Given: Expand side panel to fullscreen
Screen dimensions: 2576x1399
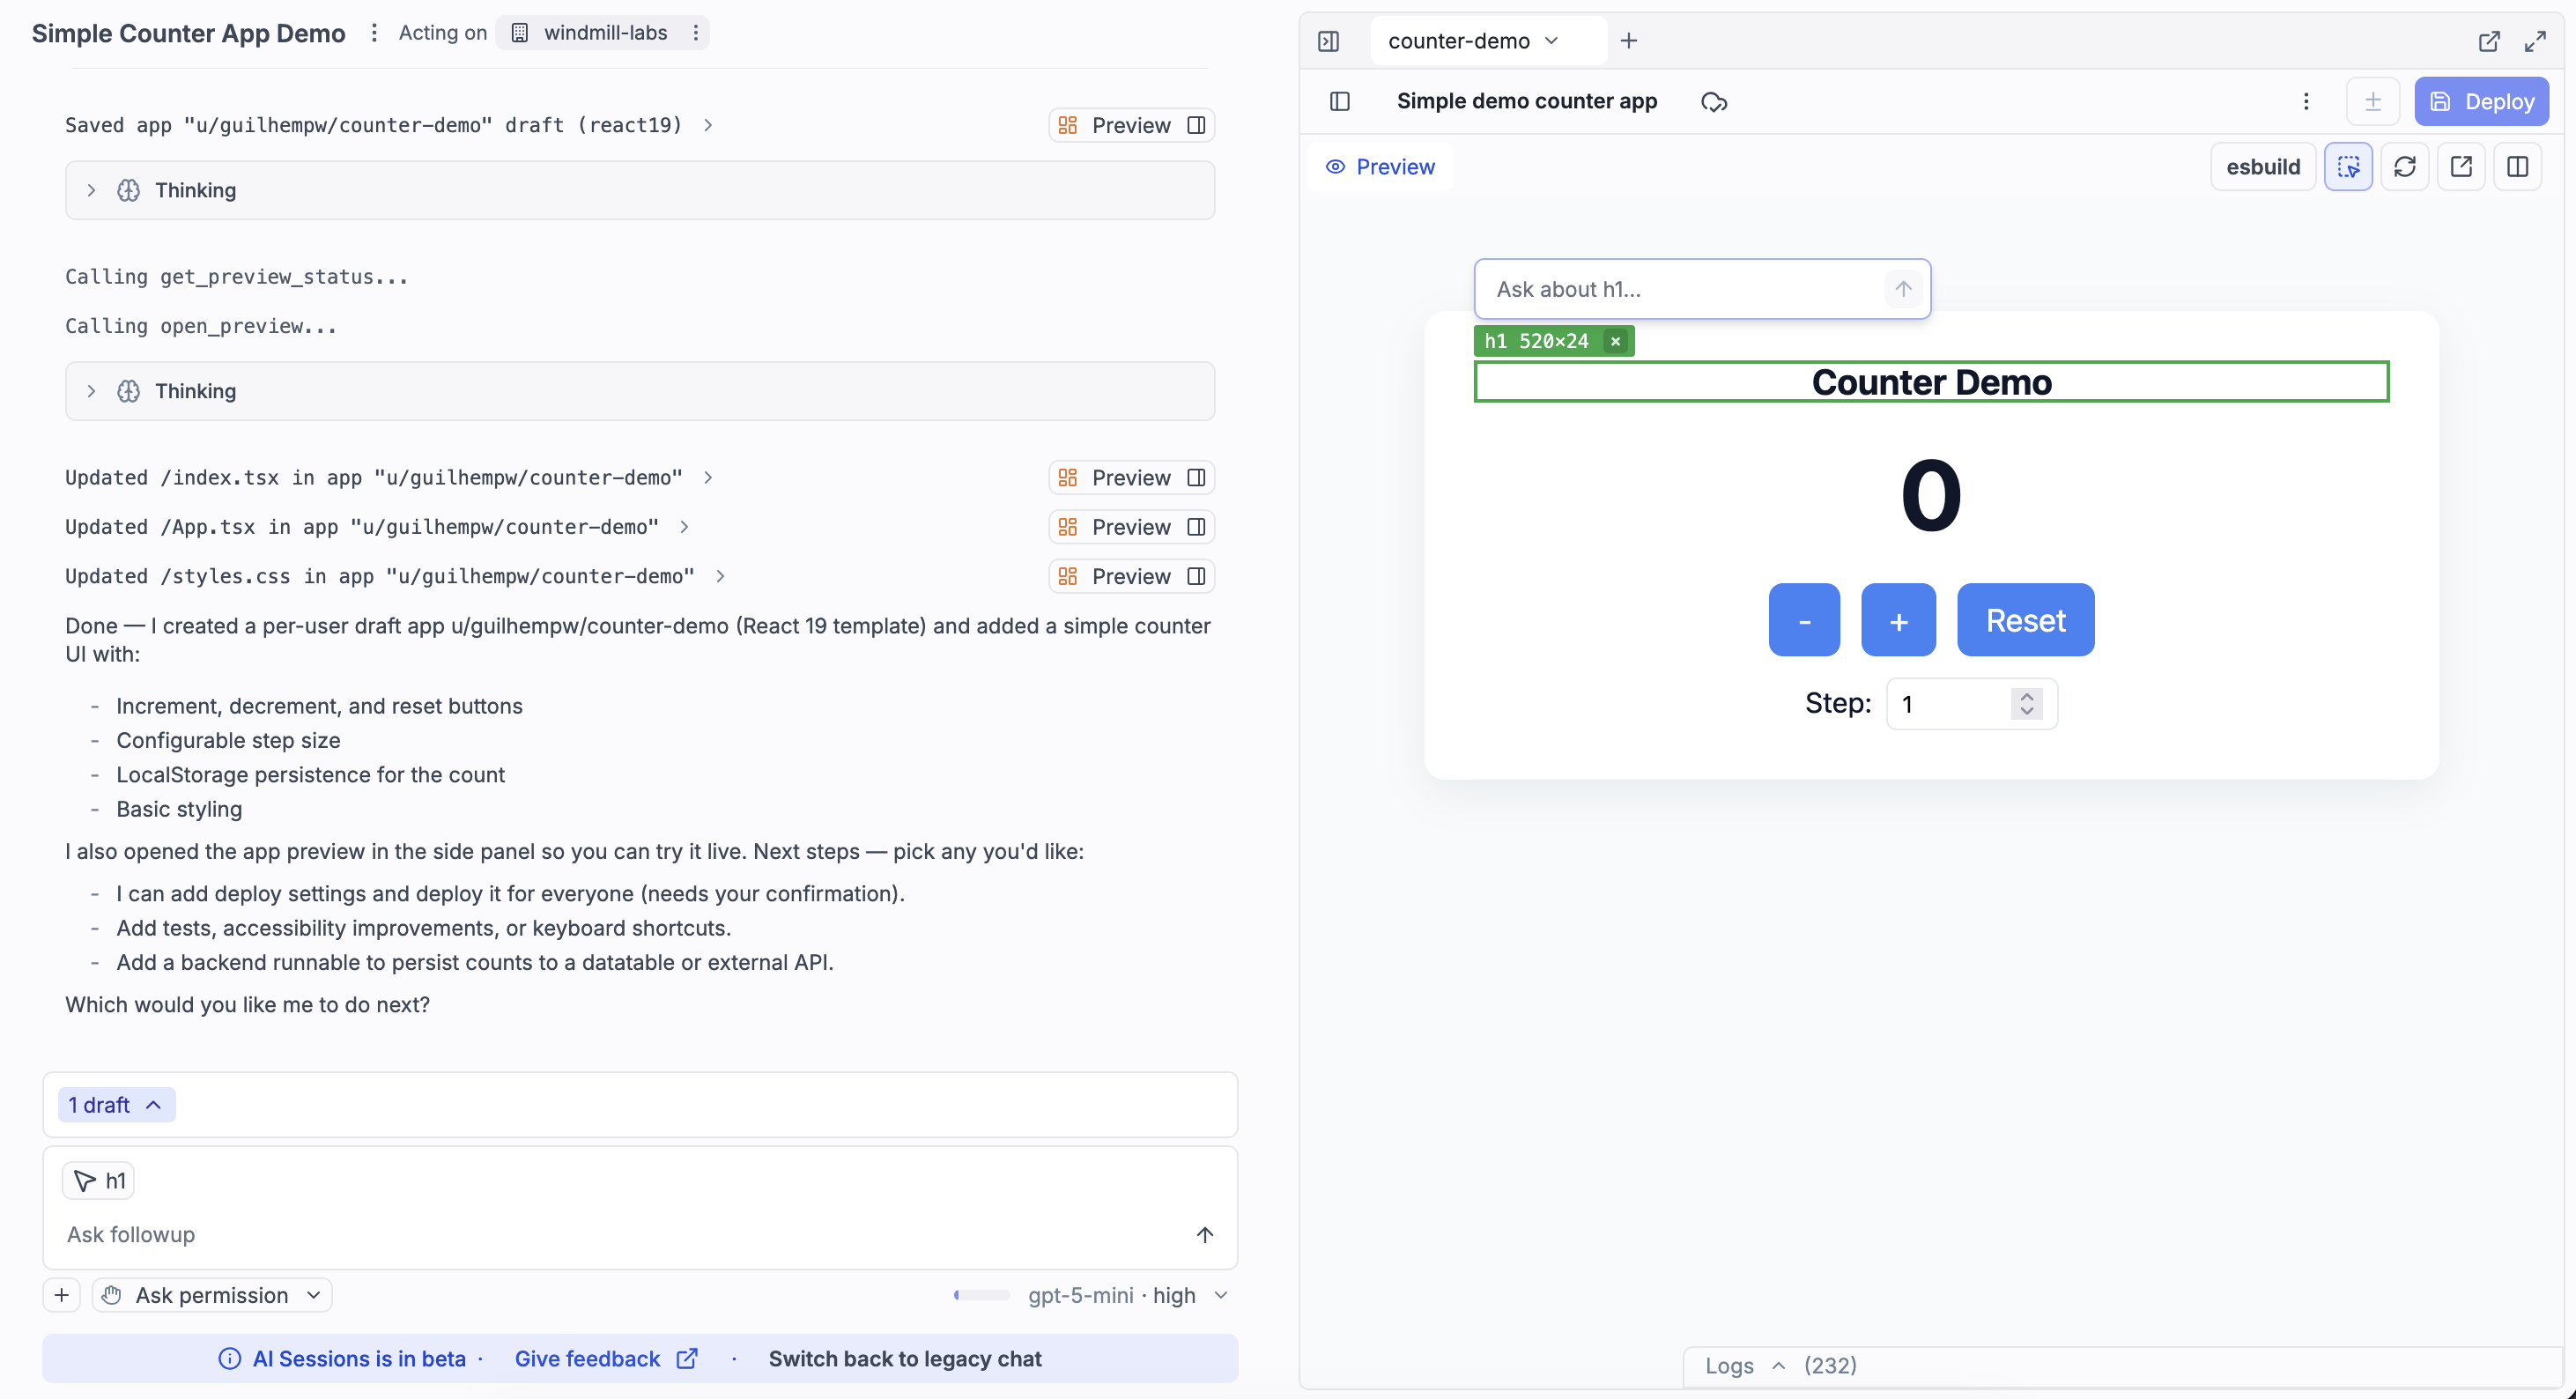Looking at the screenshot, I should [2535, 41].
